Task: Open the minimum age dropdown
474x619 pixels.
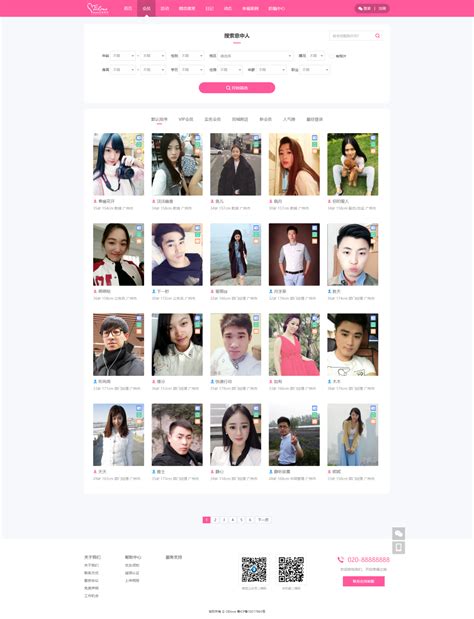Action: (x=123, y=56)
